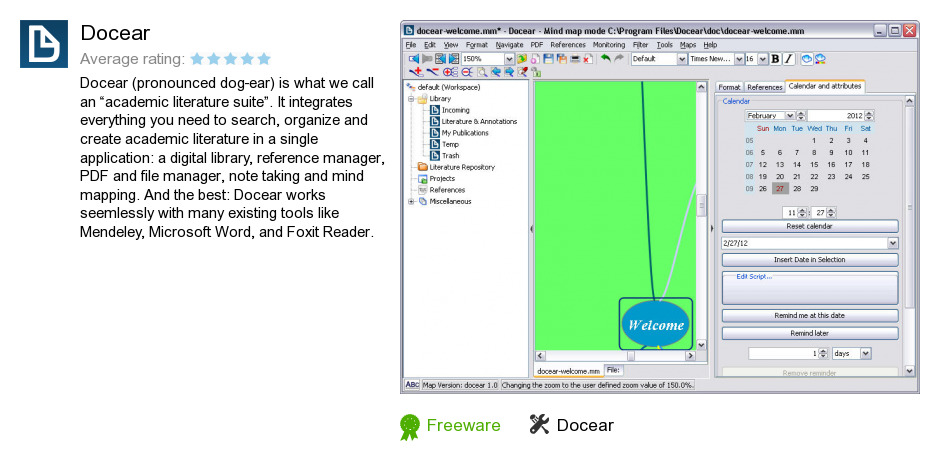This screenshot has width=940, height=471.
Task: Click the magnifier Find icon in second toolbar row
Action: 482,73
